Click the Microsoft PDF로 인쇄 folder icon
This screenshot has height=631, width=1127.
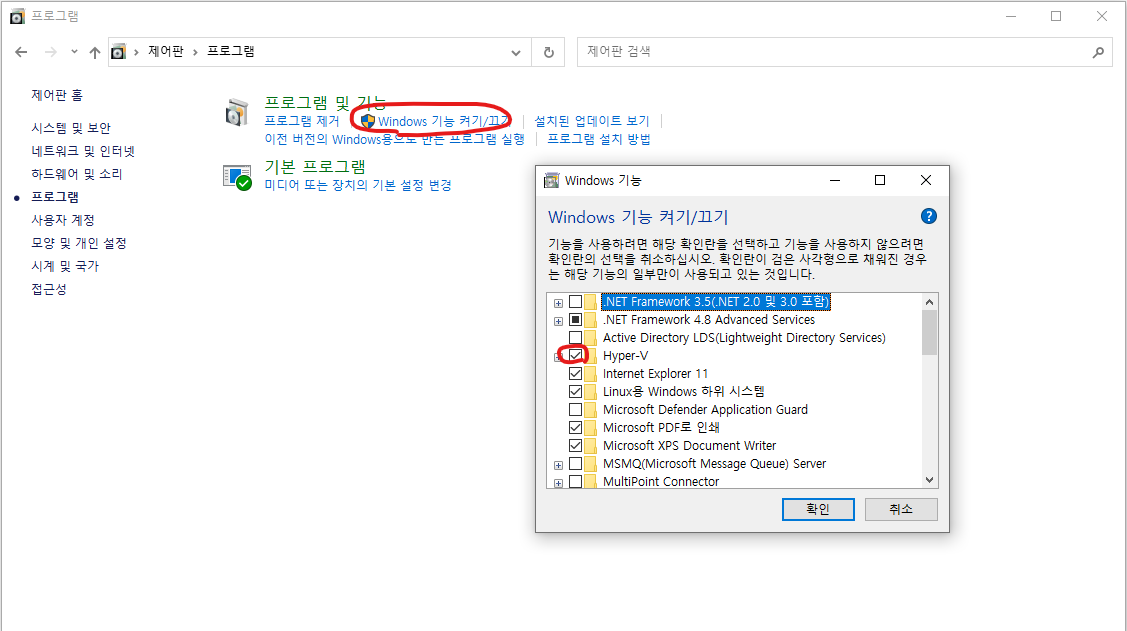tap(591, 428)
